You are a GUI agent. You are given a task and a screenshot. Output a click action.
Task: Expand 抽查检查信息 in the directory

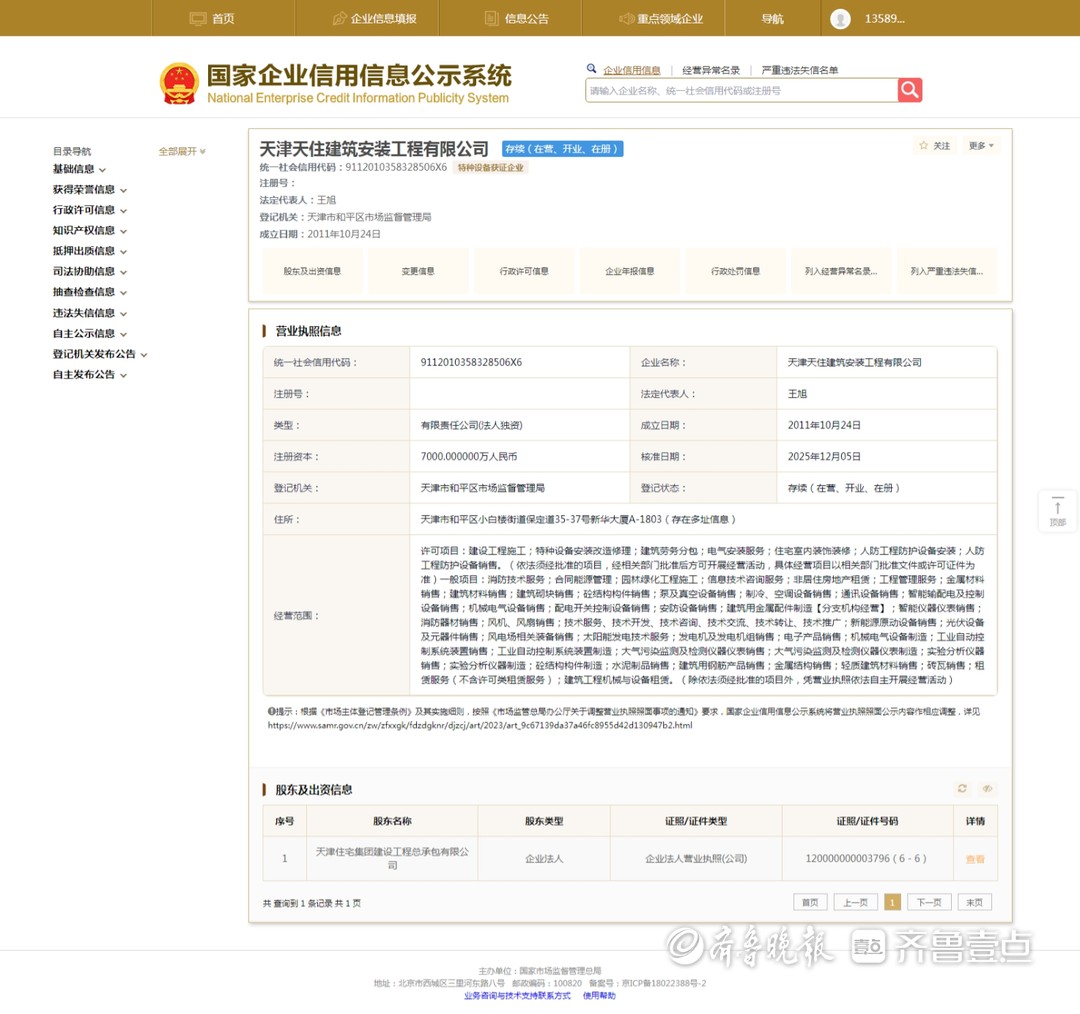coord(90,292)
